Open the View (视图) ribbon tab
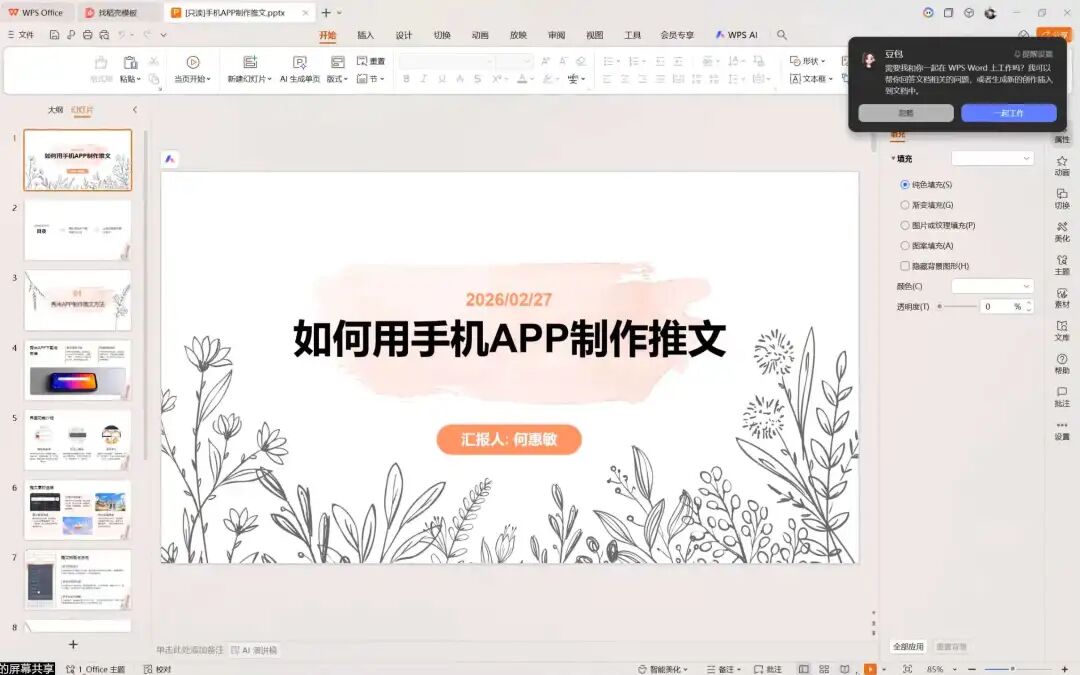The width and height of the screenshot is (1080, 675). (x=594, y=35)
